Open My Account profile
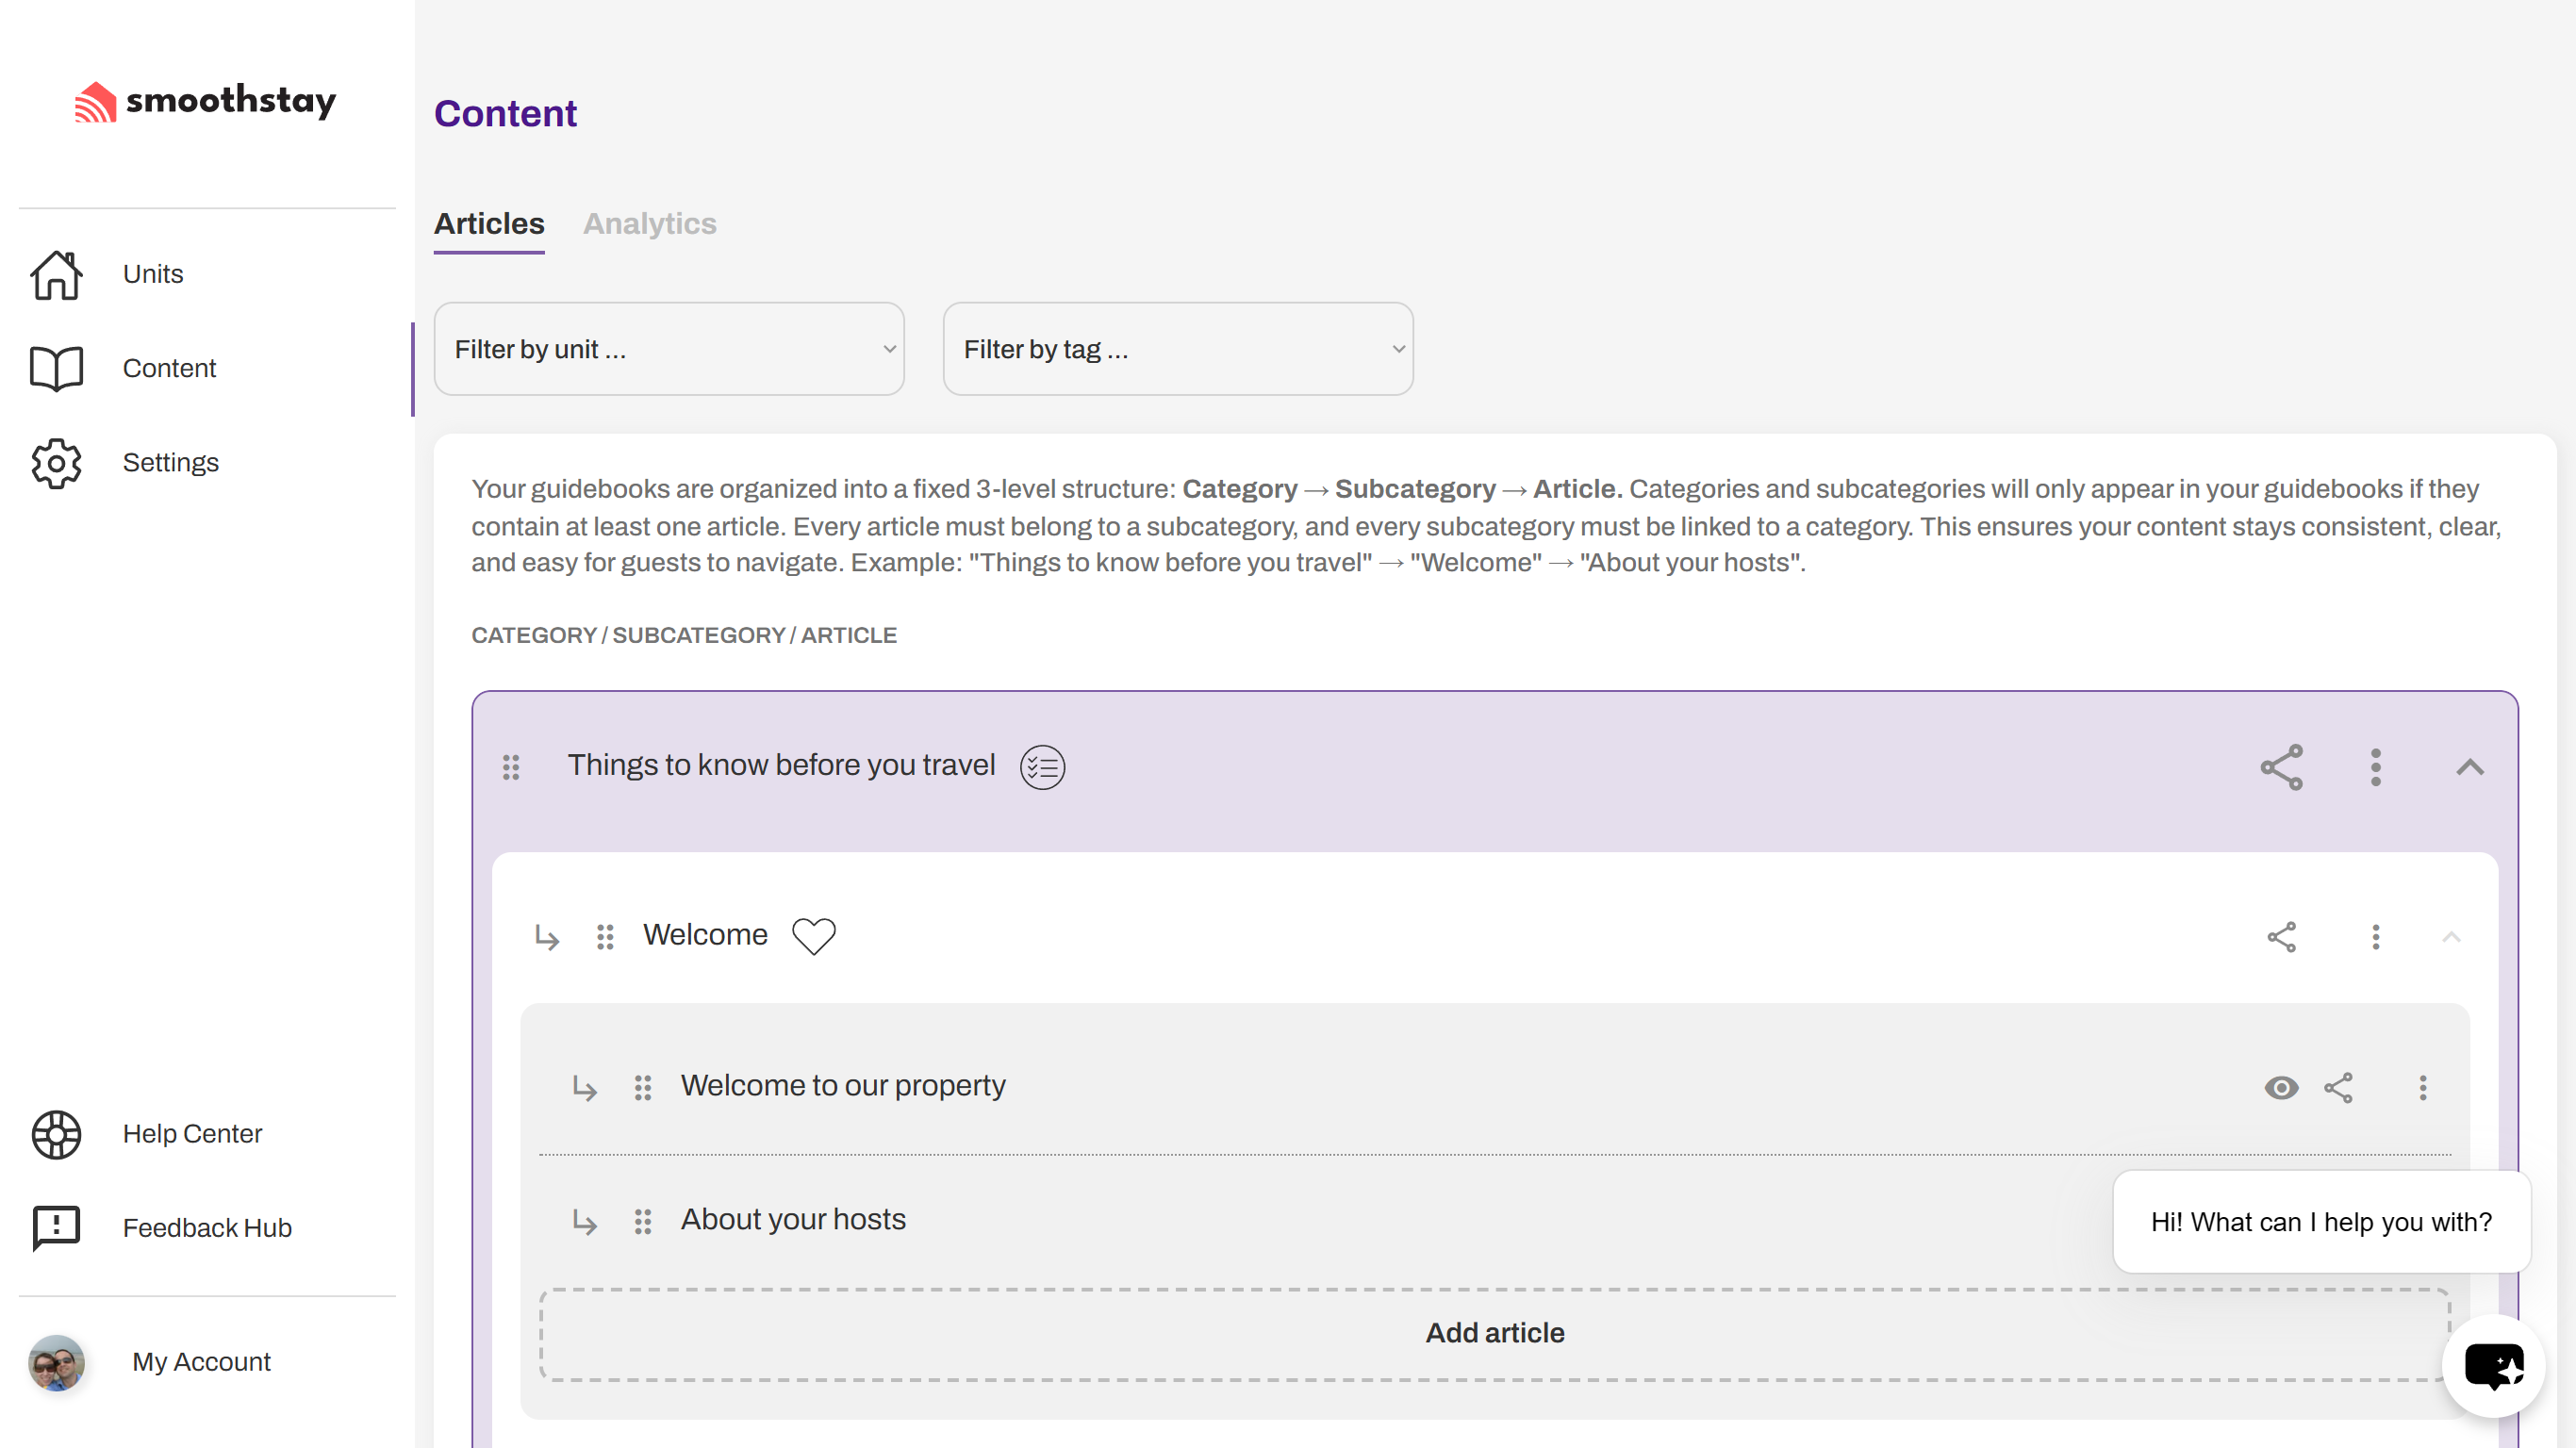This screenshot has width=2576, height=1448. [x=200, y=1362]
